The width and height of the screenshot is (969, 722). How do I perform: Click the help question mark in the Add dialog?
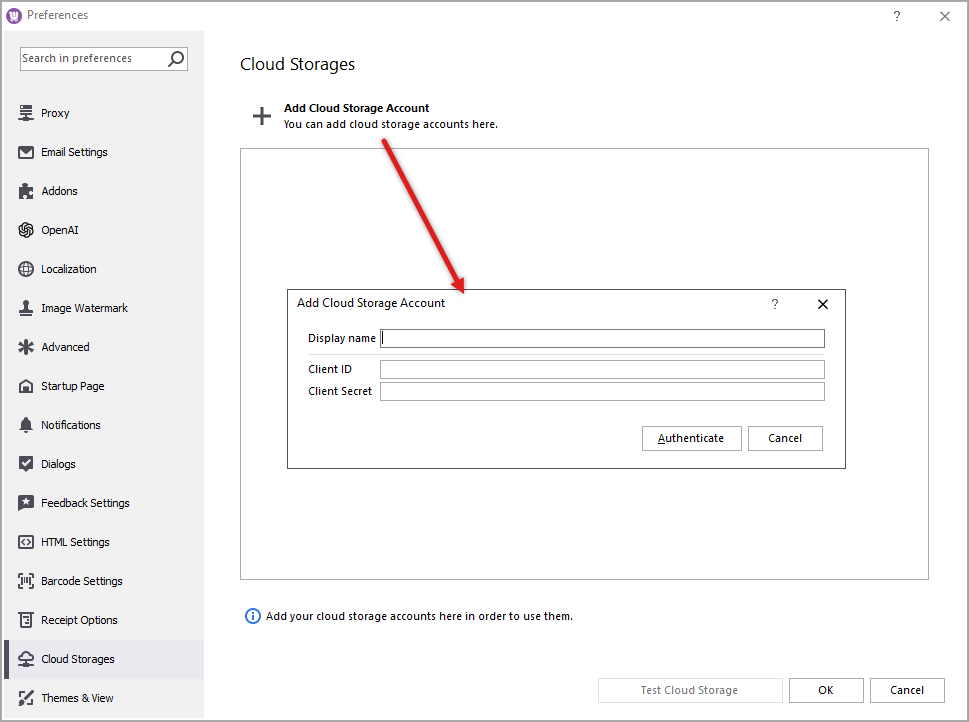775,304
